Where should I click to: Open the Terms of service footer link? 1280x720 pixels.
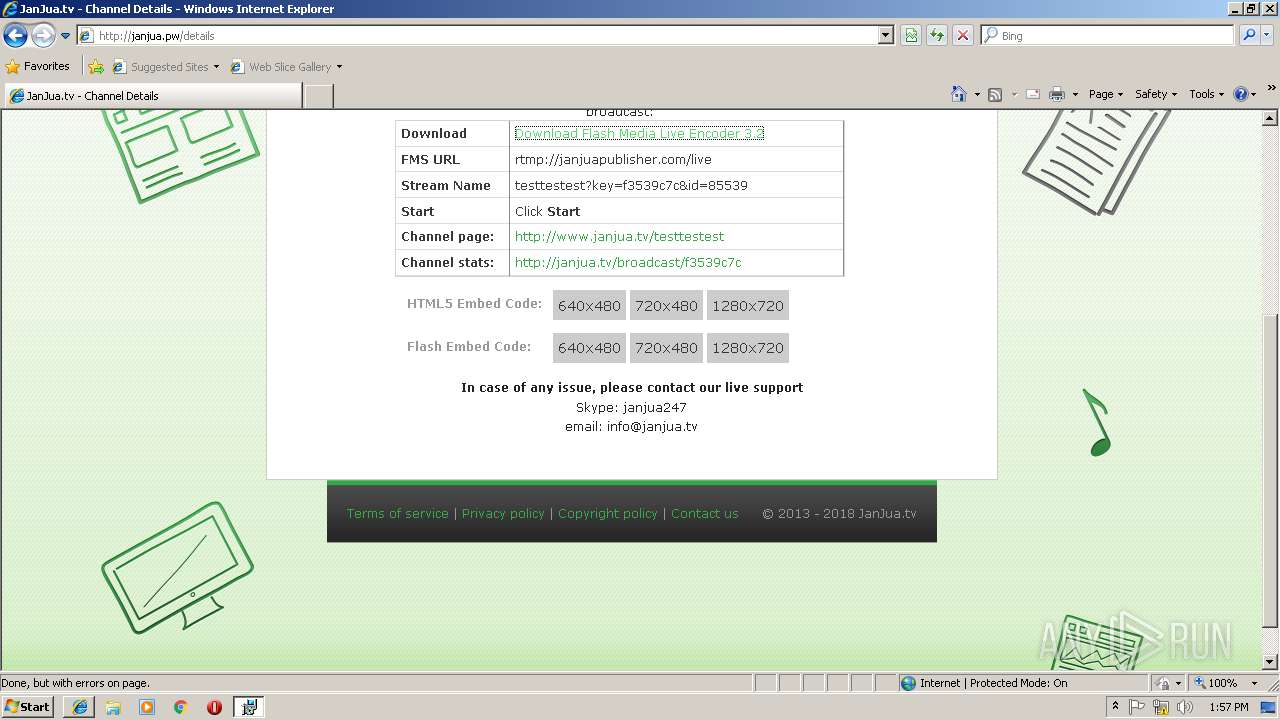397,513
